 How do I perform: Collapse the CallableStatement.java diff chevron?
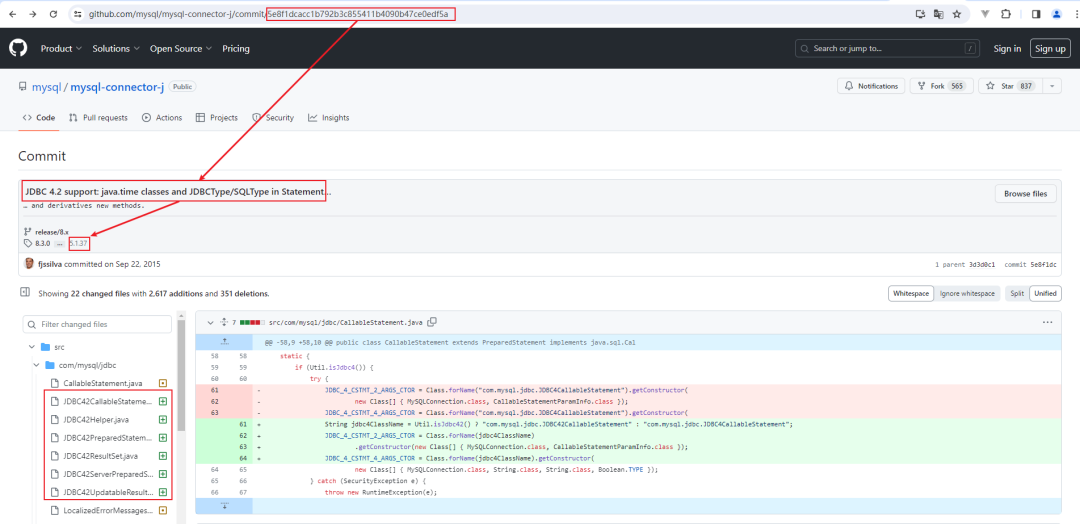tap(209, 322)
